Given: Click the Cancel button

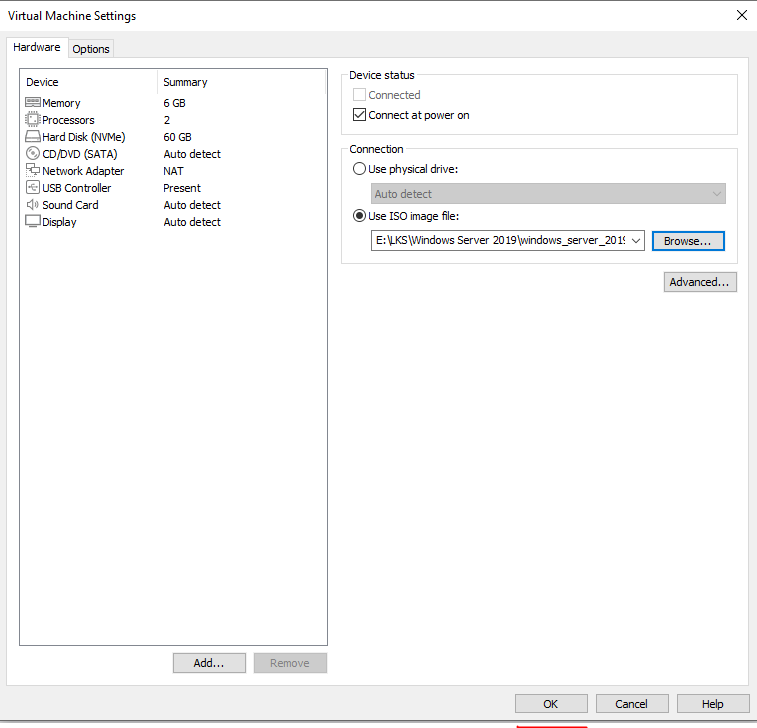Looking at the screenshot, I should tap(632, 704).
